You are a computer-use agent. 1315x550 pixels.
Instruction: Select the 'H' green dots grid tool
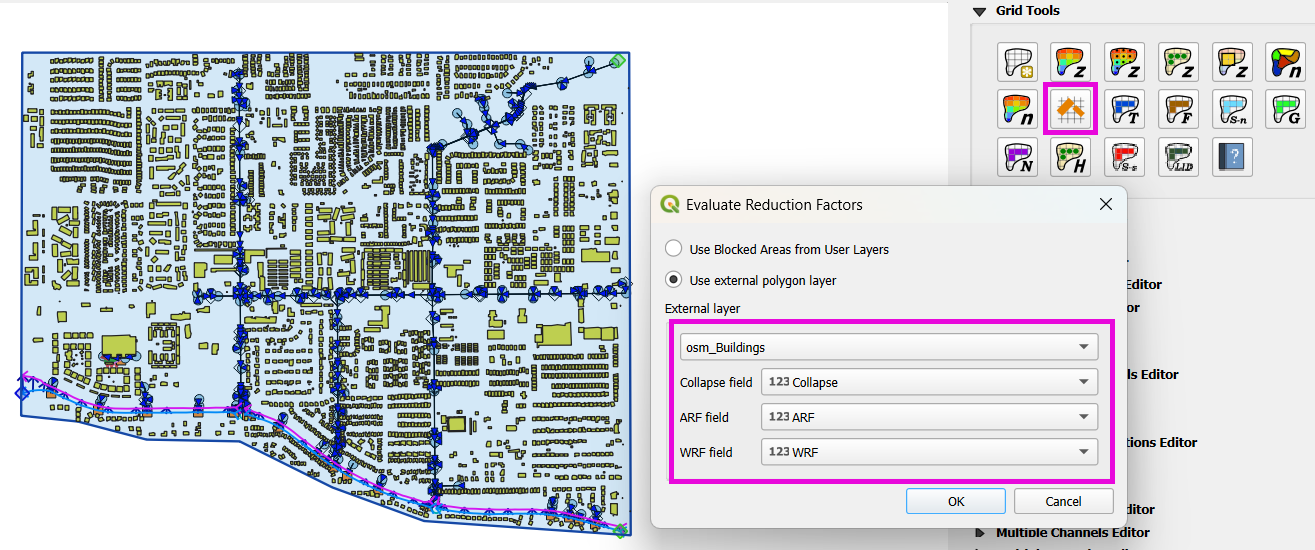tap(1071, 157)
